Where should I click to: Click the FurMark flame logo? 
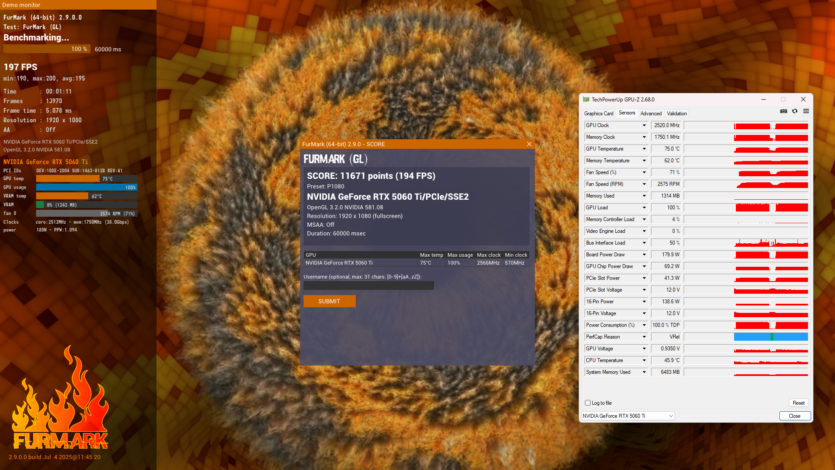pos(60,399)
